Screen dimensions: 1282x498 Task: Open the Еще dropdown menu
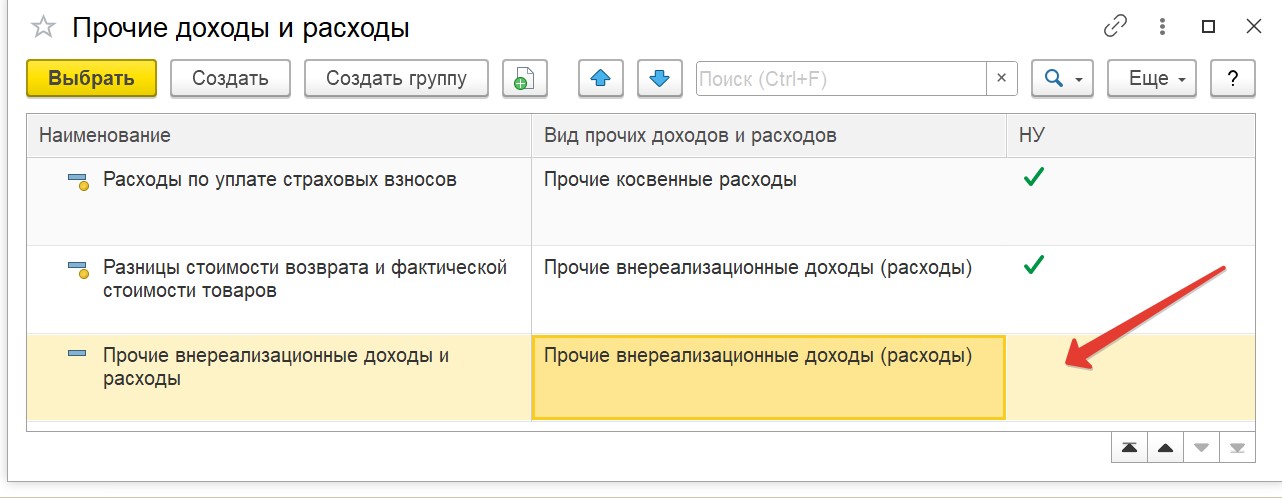pyautogui.click(x=1152, y=78)
